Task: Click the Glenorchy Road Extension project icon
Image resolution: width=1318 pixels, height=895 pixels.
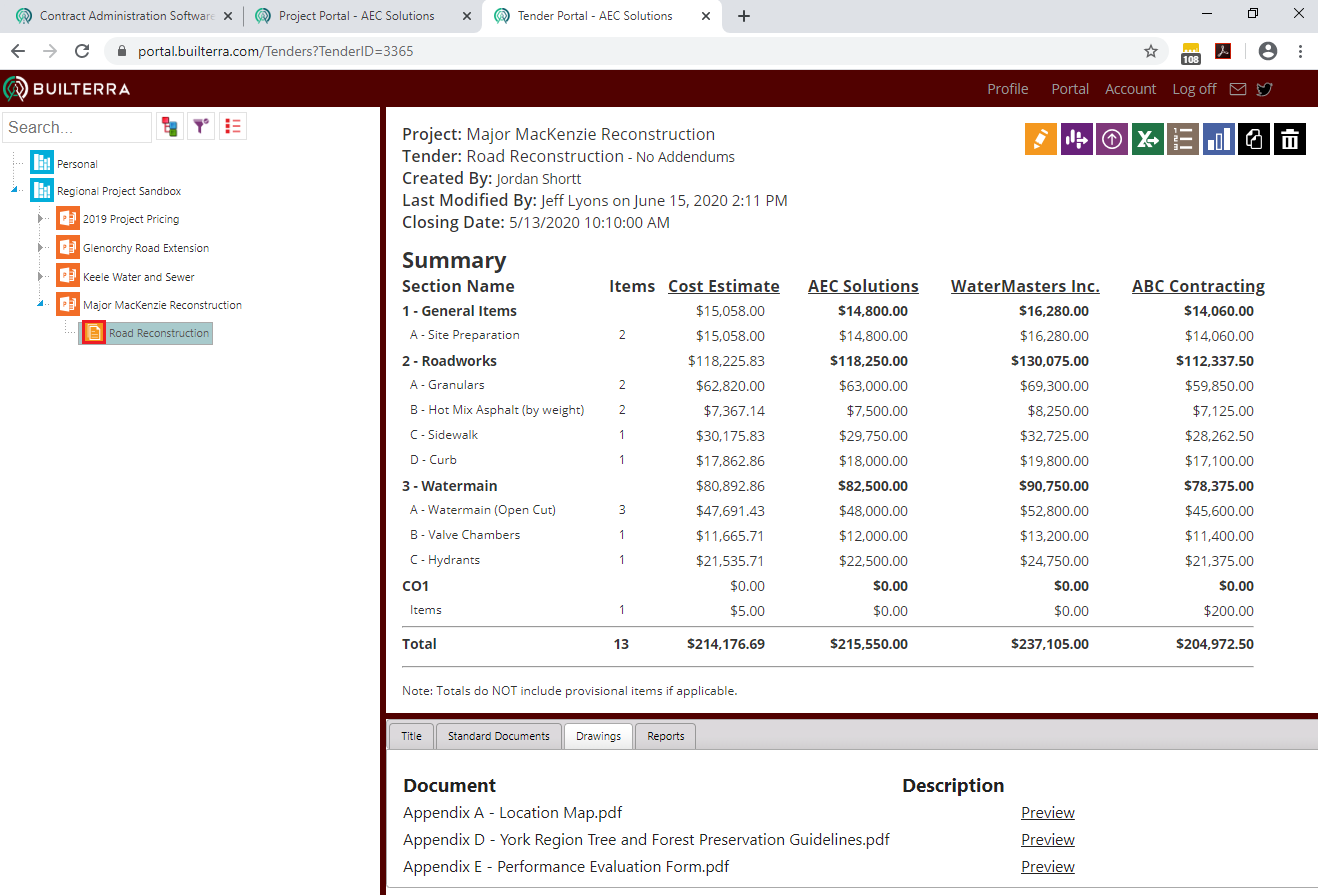Action: coord(68,247)
